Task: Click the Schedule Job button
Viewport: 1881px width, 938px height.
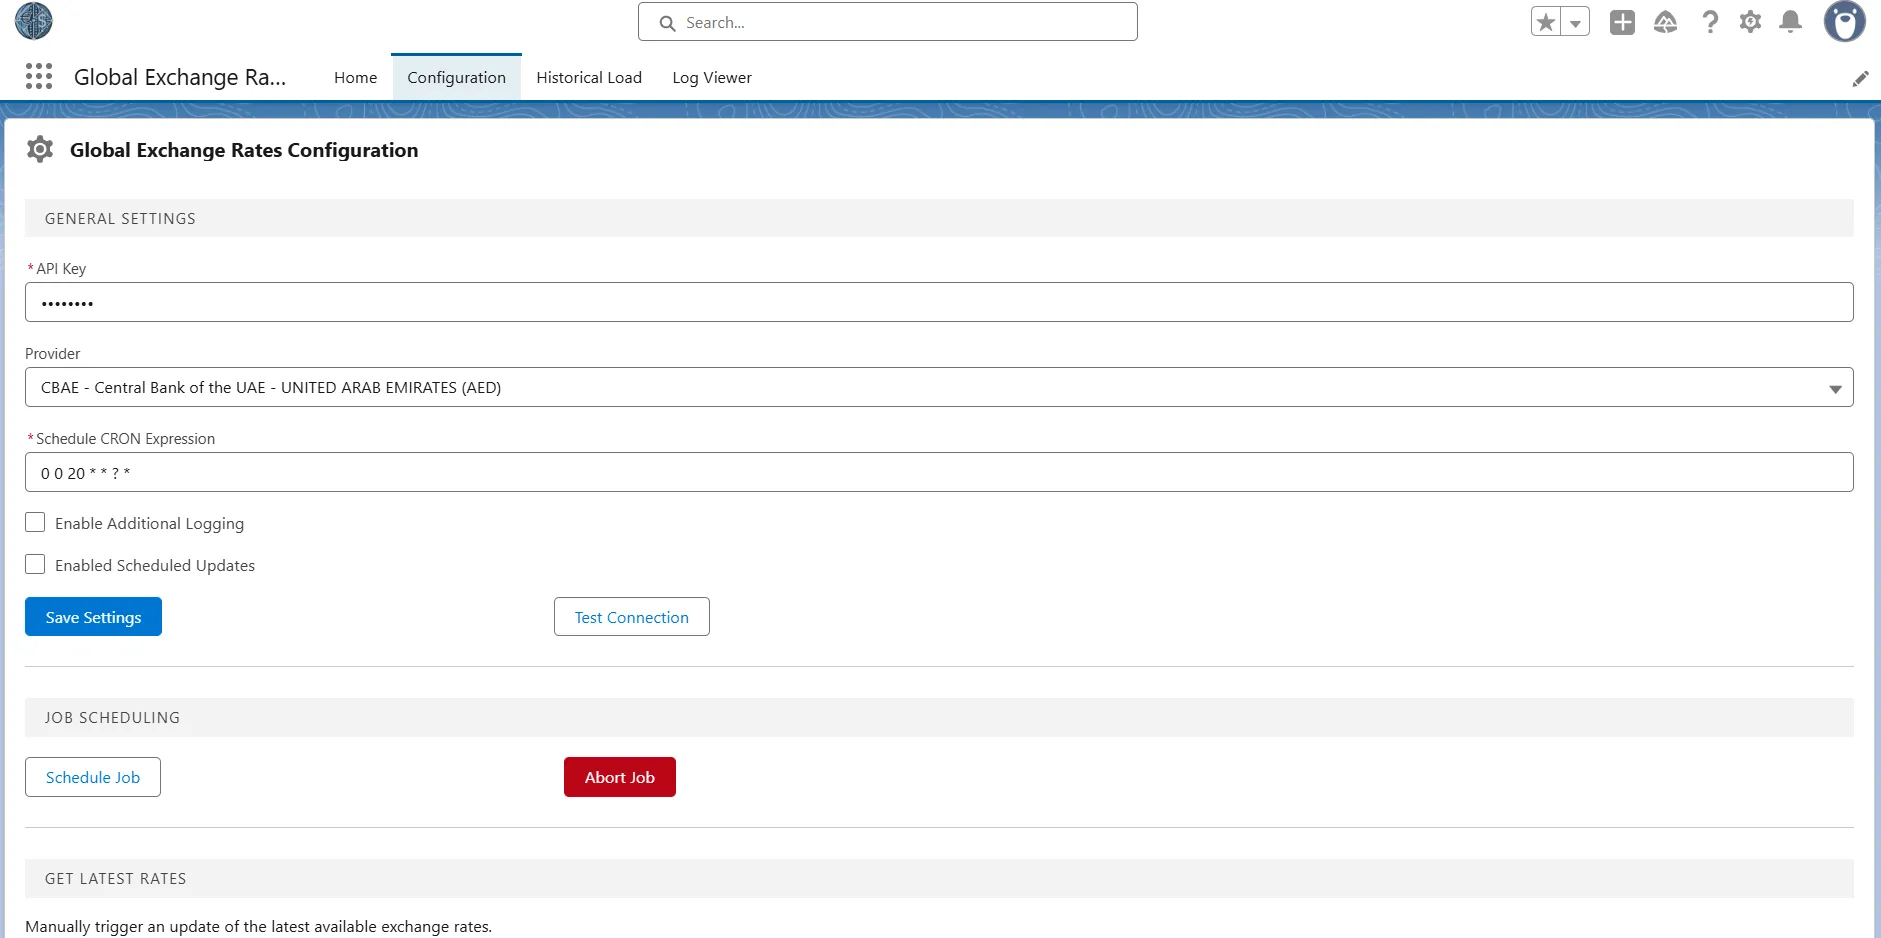Action: [93, 777]
